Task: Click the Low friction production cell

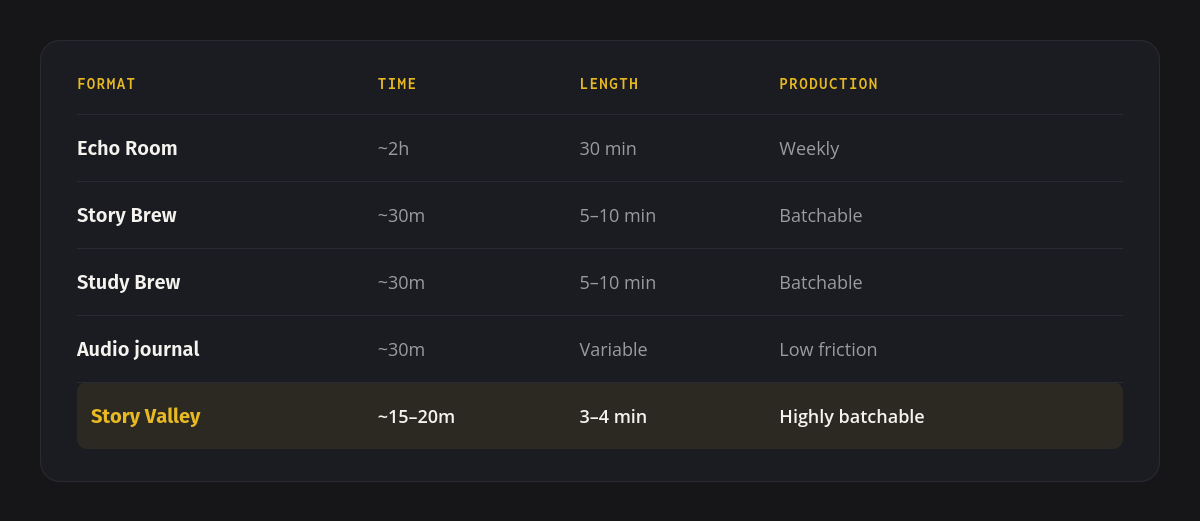Action: (x=828, y=349)
